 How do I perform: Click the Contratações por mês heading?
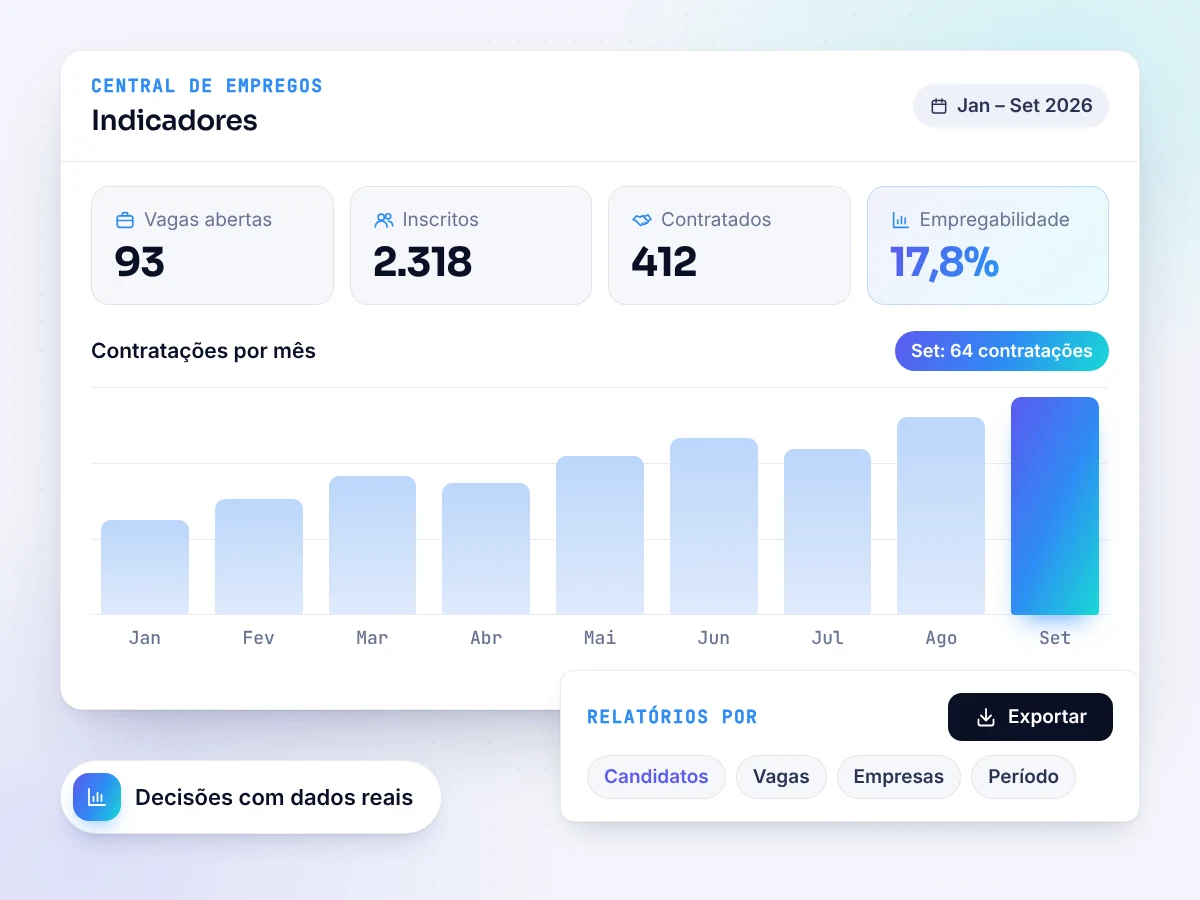203,351
